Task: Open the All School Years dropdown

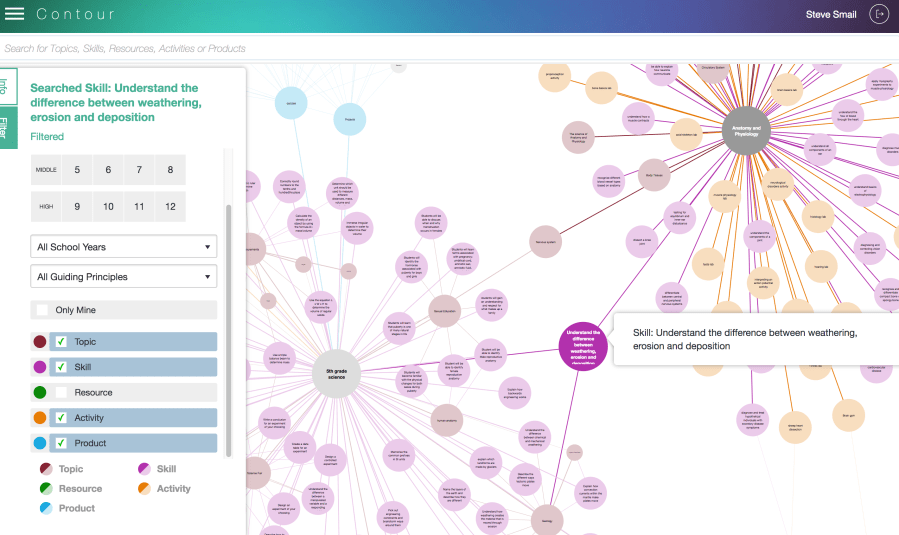Action: (124, 247)
